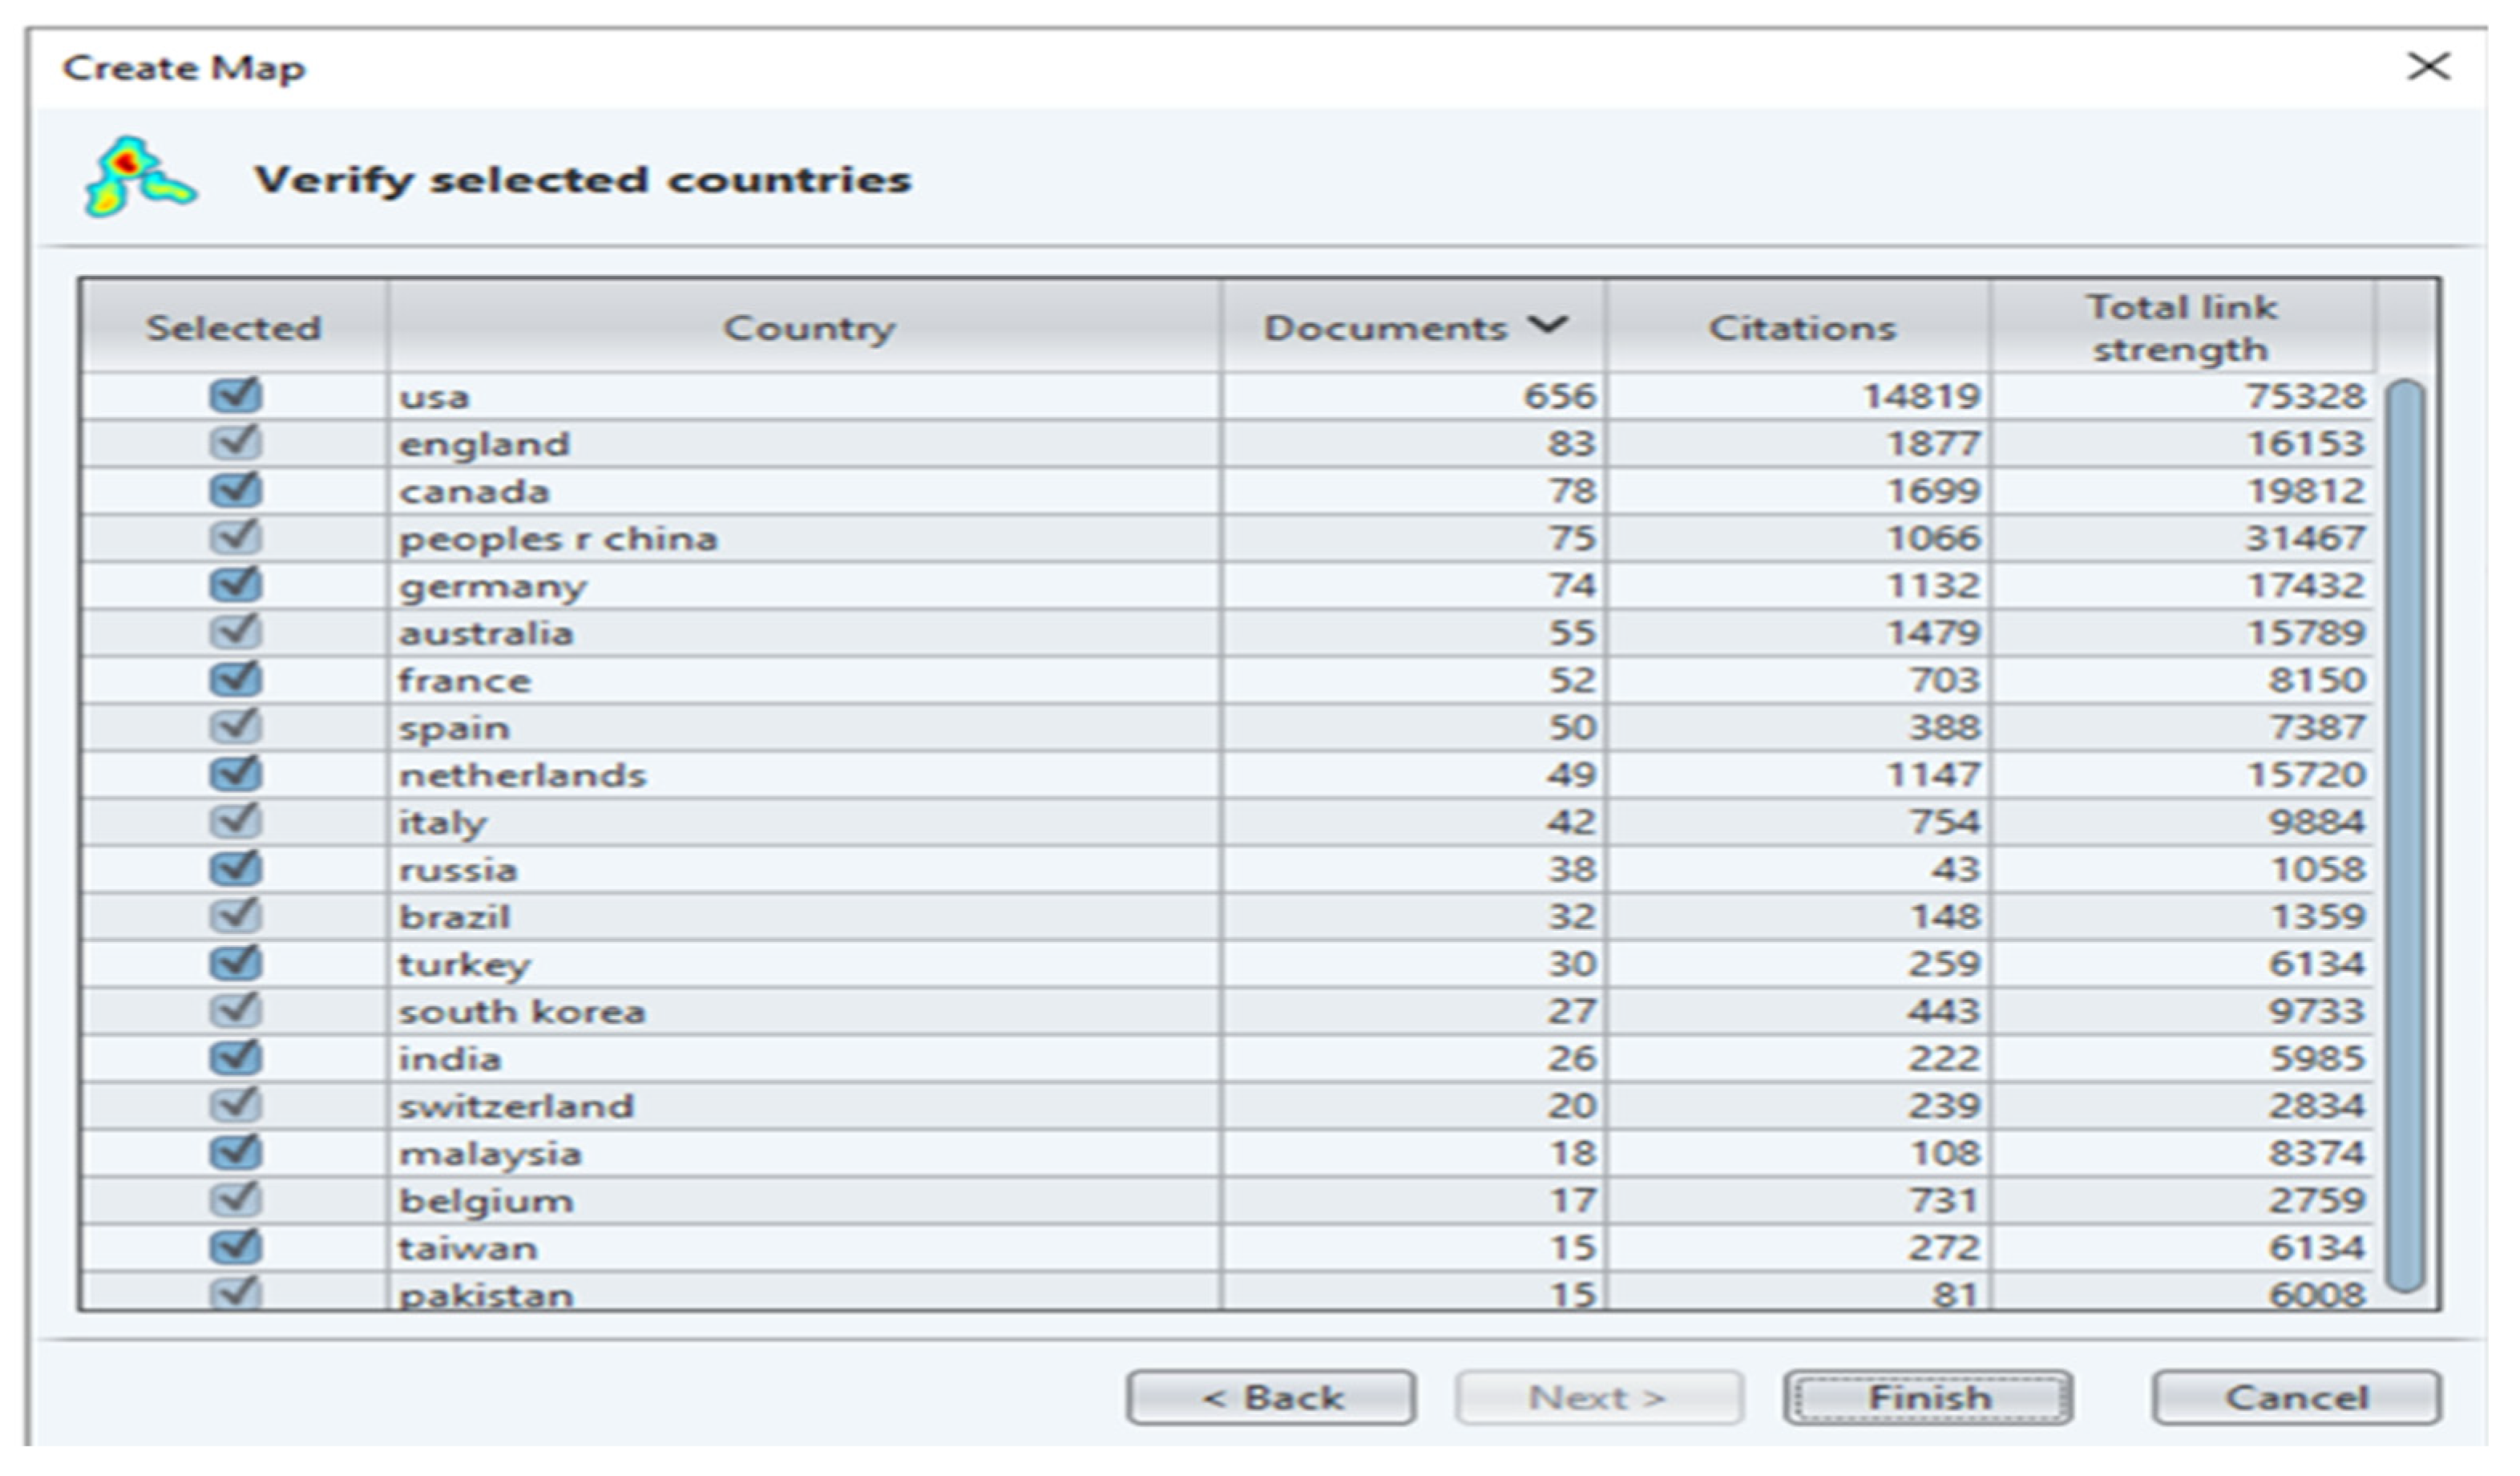
Task: Toggle peoples r china checkbox
Action: click(236, 537)
